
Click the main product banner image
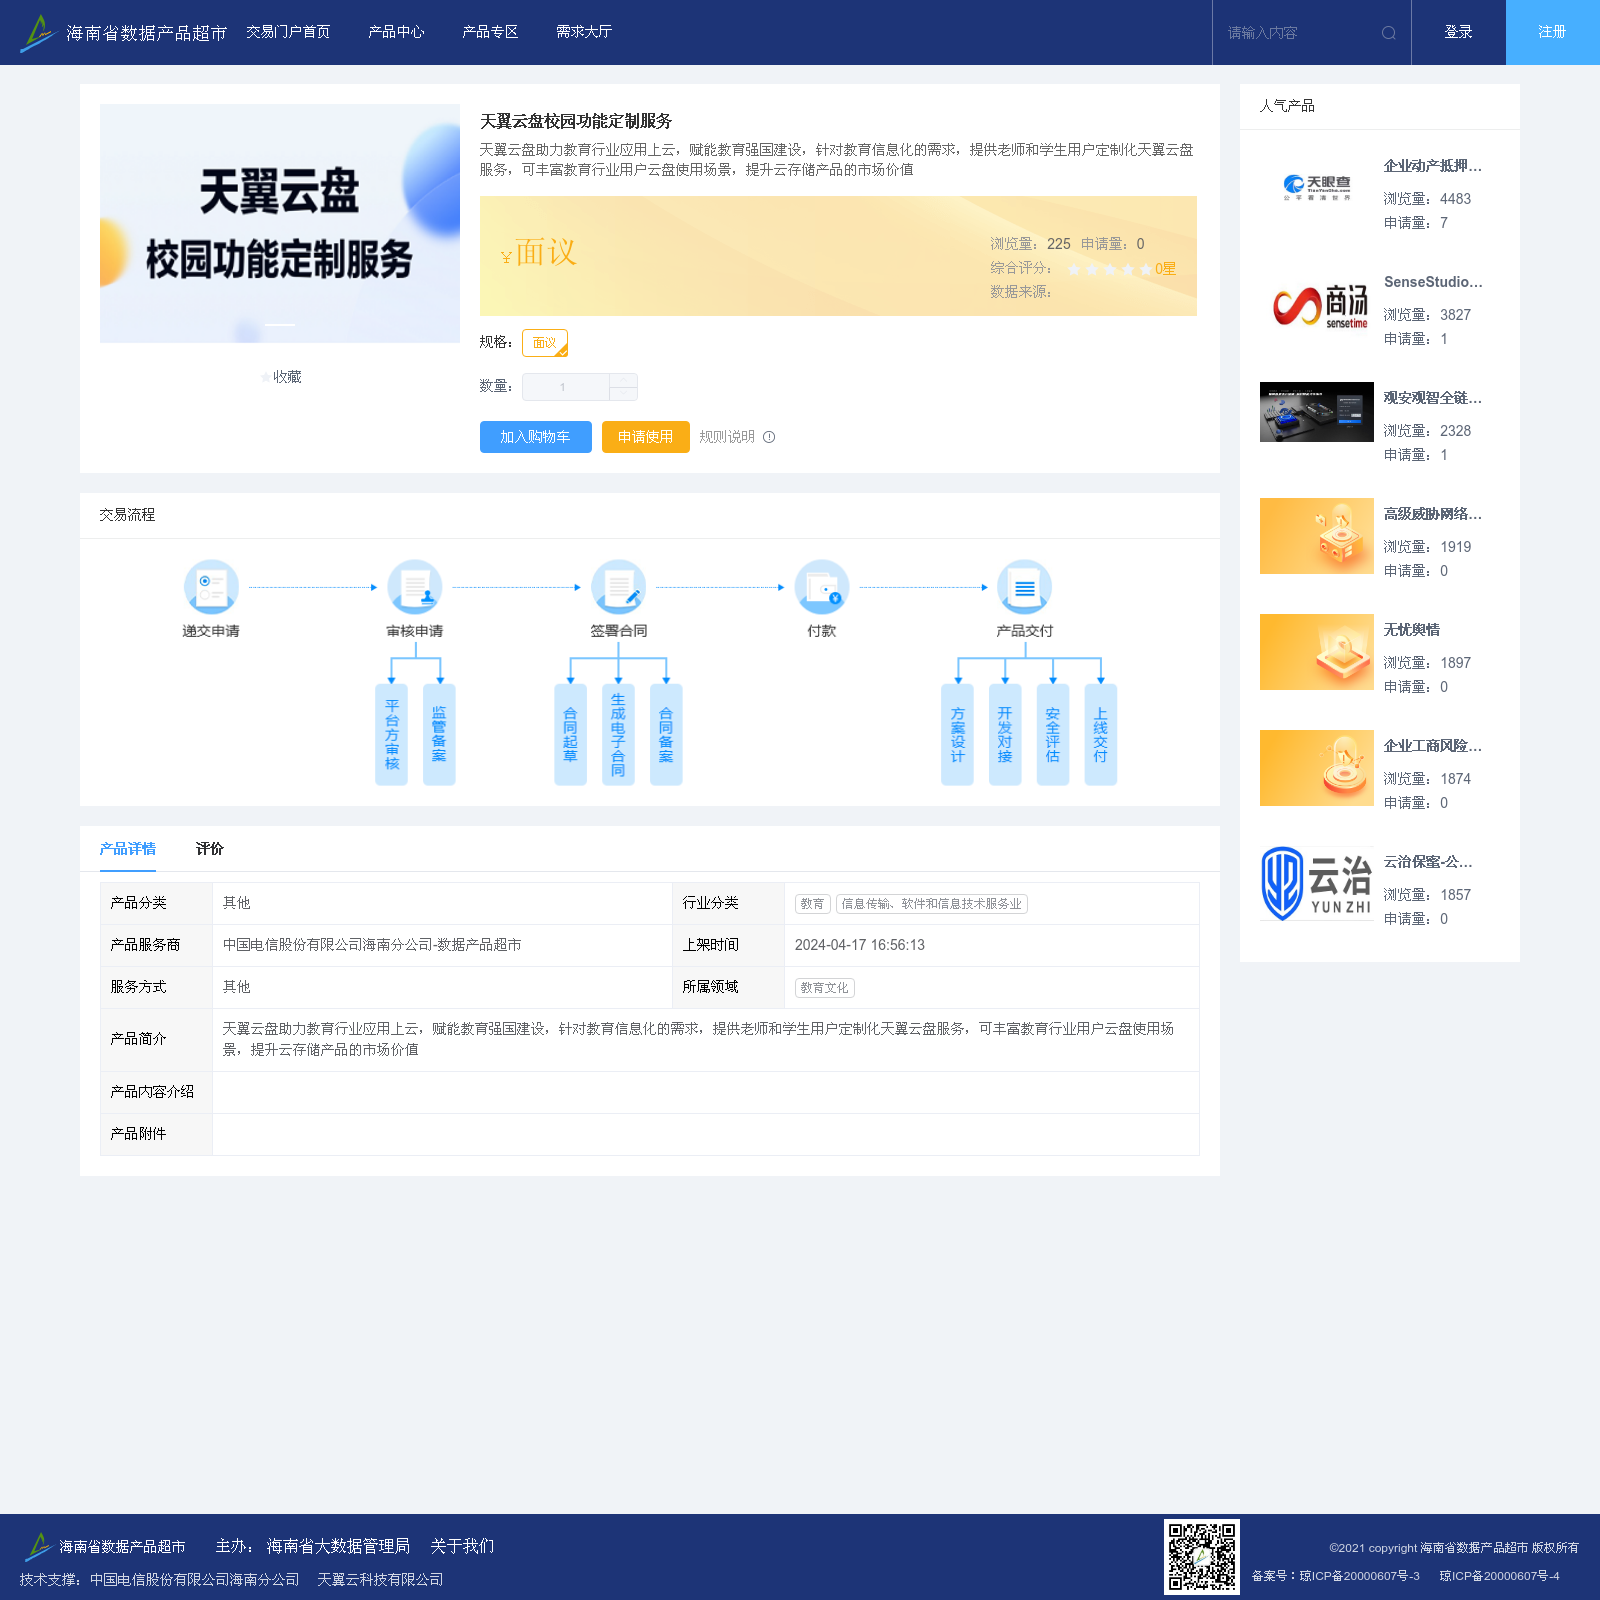pos(280,223)
